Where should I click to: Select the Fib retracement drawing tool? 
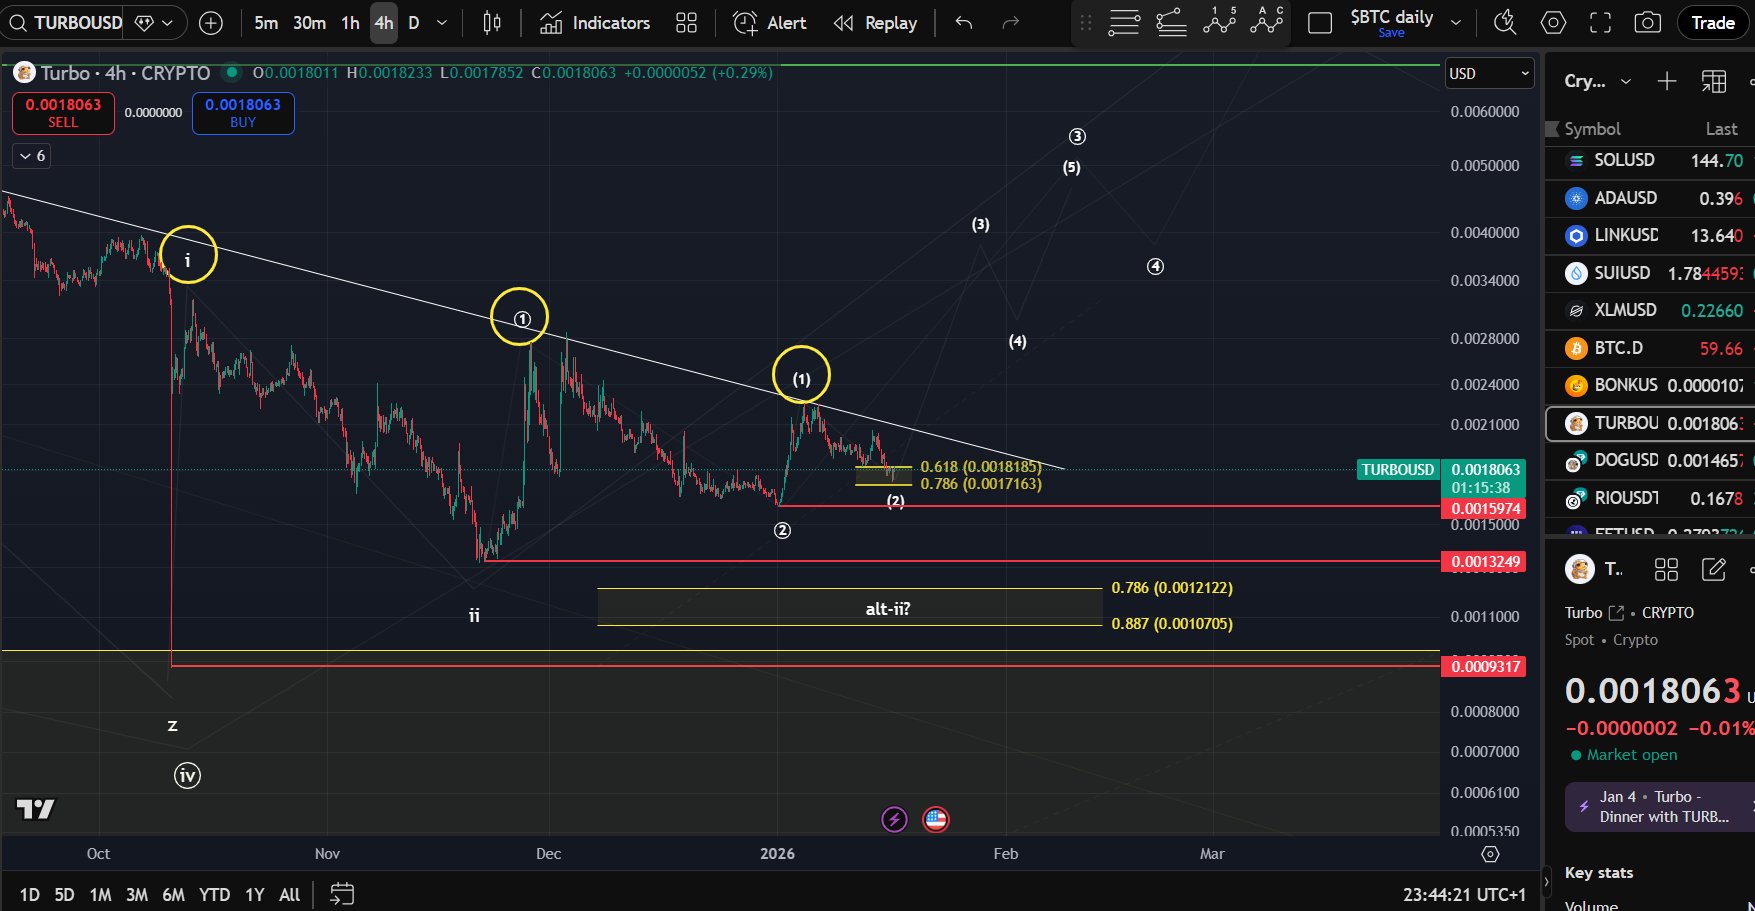(x=1171, y=22)
